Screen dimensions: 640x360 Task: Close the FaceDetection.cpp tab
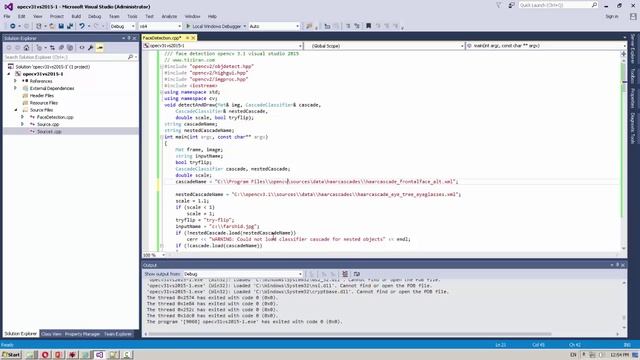click(193, 38)
